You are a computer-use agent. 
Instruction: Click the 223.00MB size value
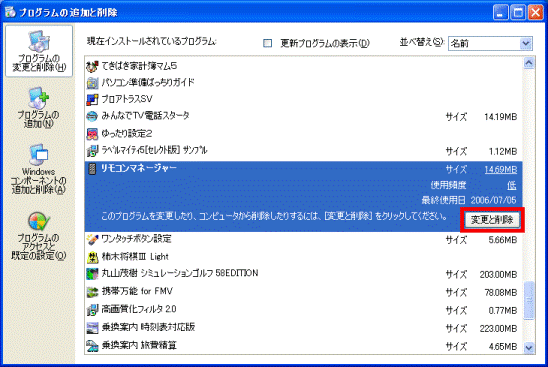pos(498,329)
